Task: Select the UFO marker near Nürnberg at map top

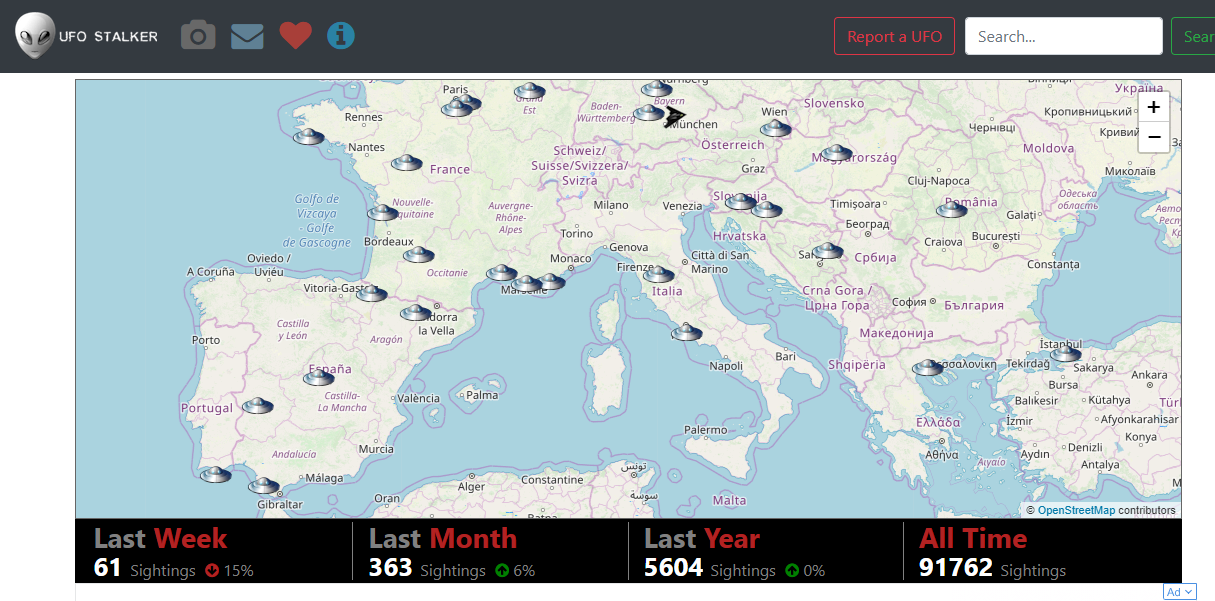Action: pos(656,89)
